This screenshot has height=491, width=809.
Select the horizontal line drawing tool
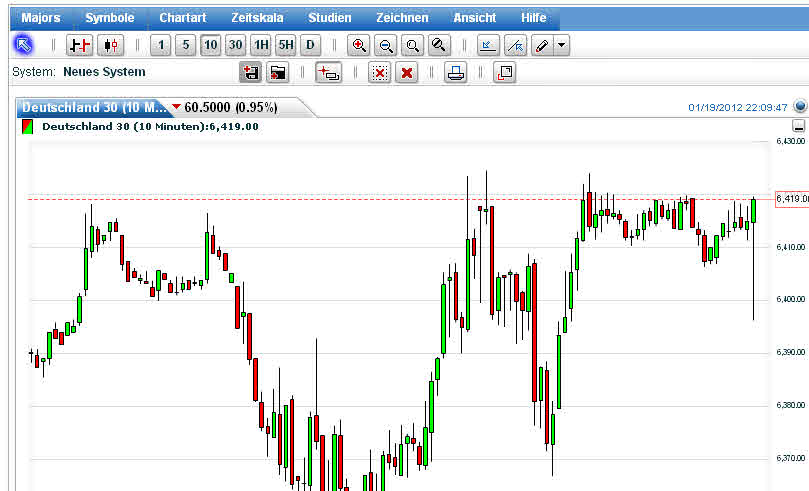point(488,45)
